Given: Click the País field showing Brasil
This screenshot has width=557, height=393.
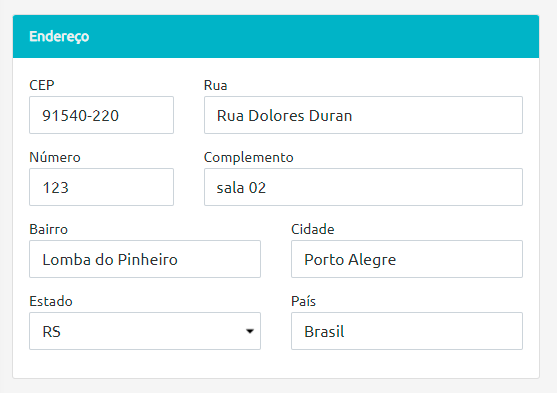Looking at the screenshot, I should [407, 331].
